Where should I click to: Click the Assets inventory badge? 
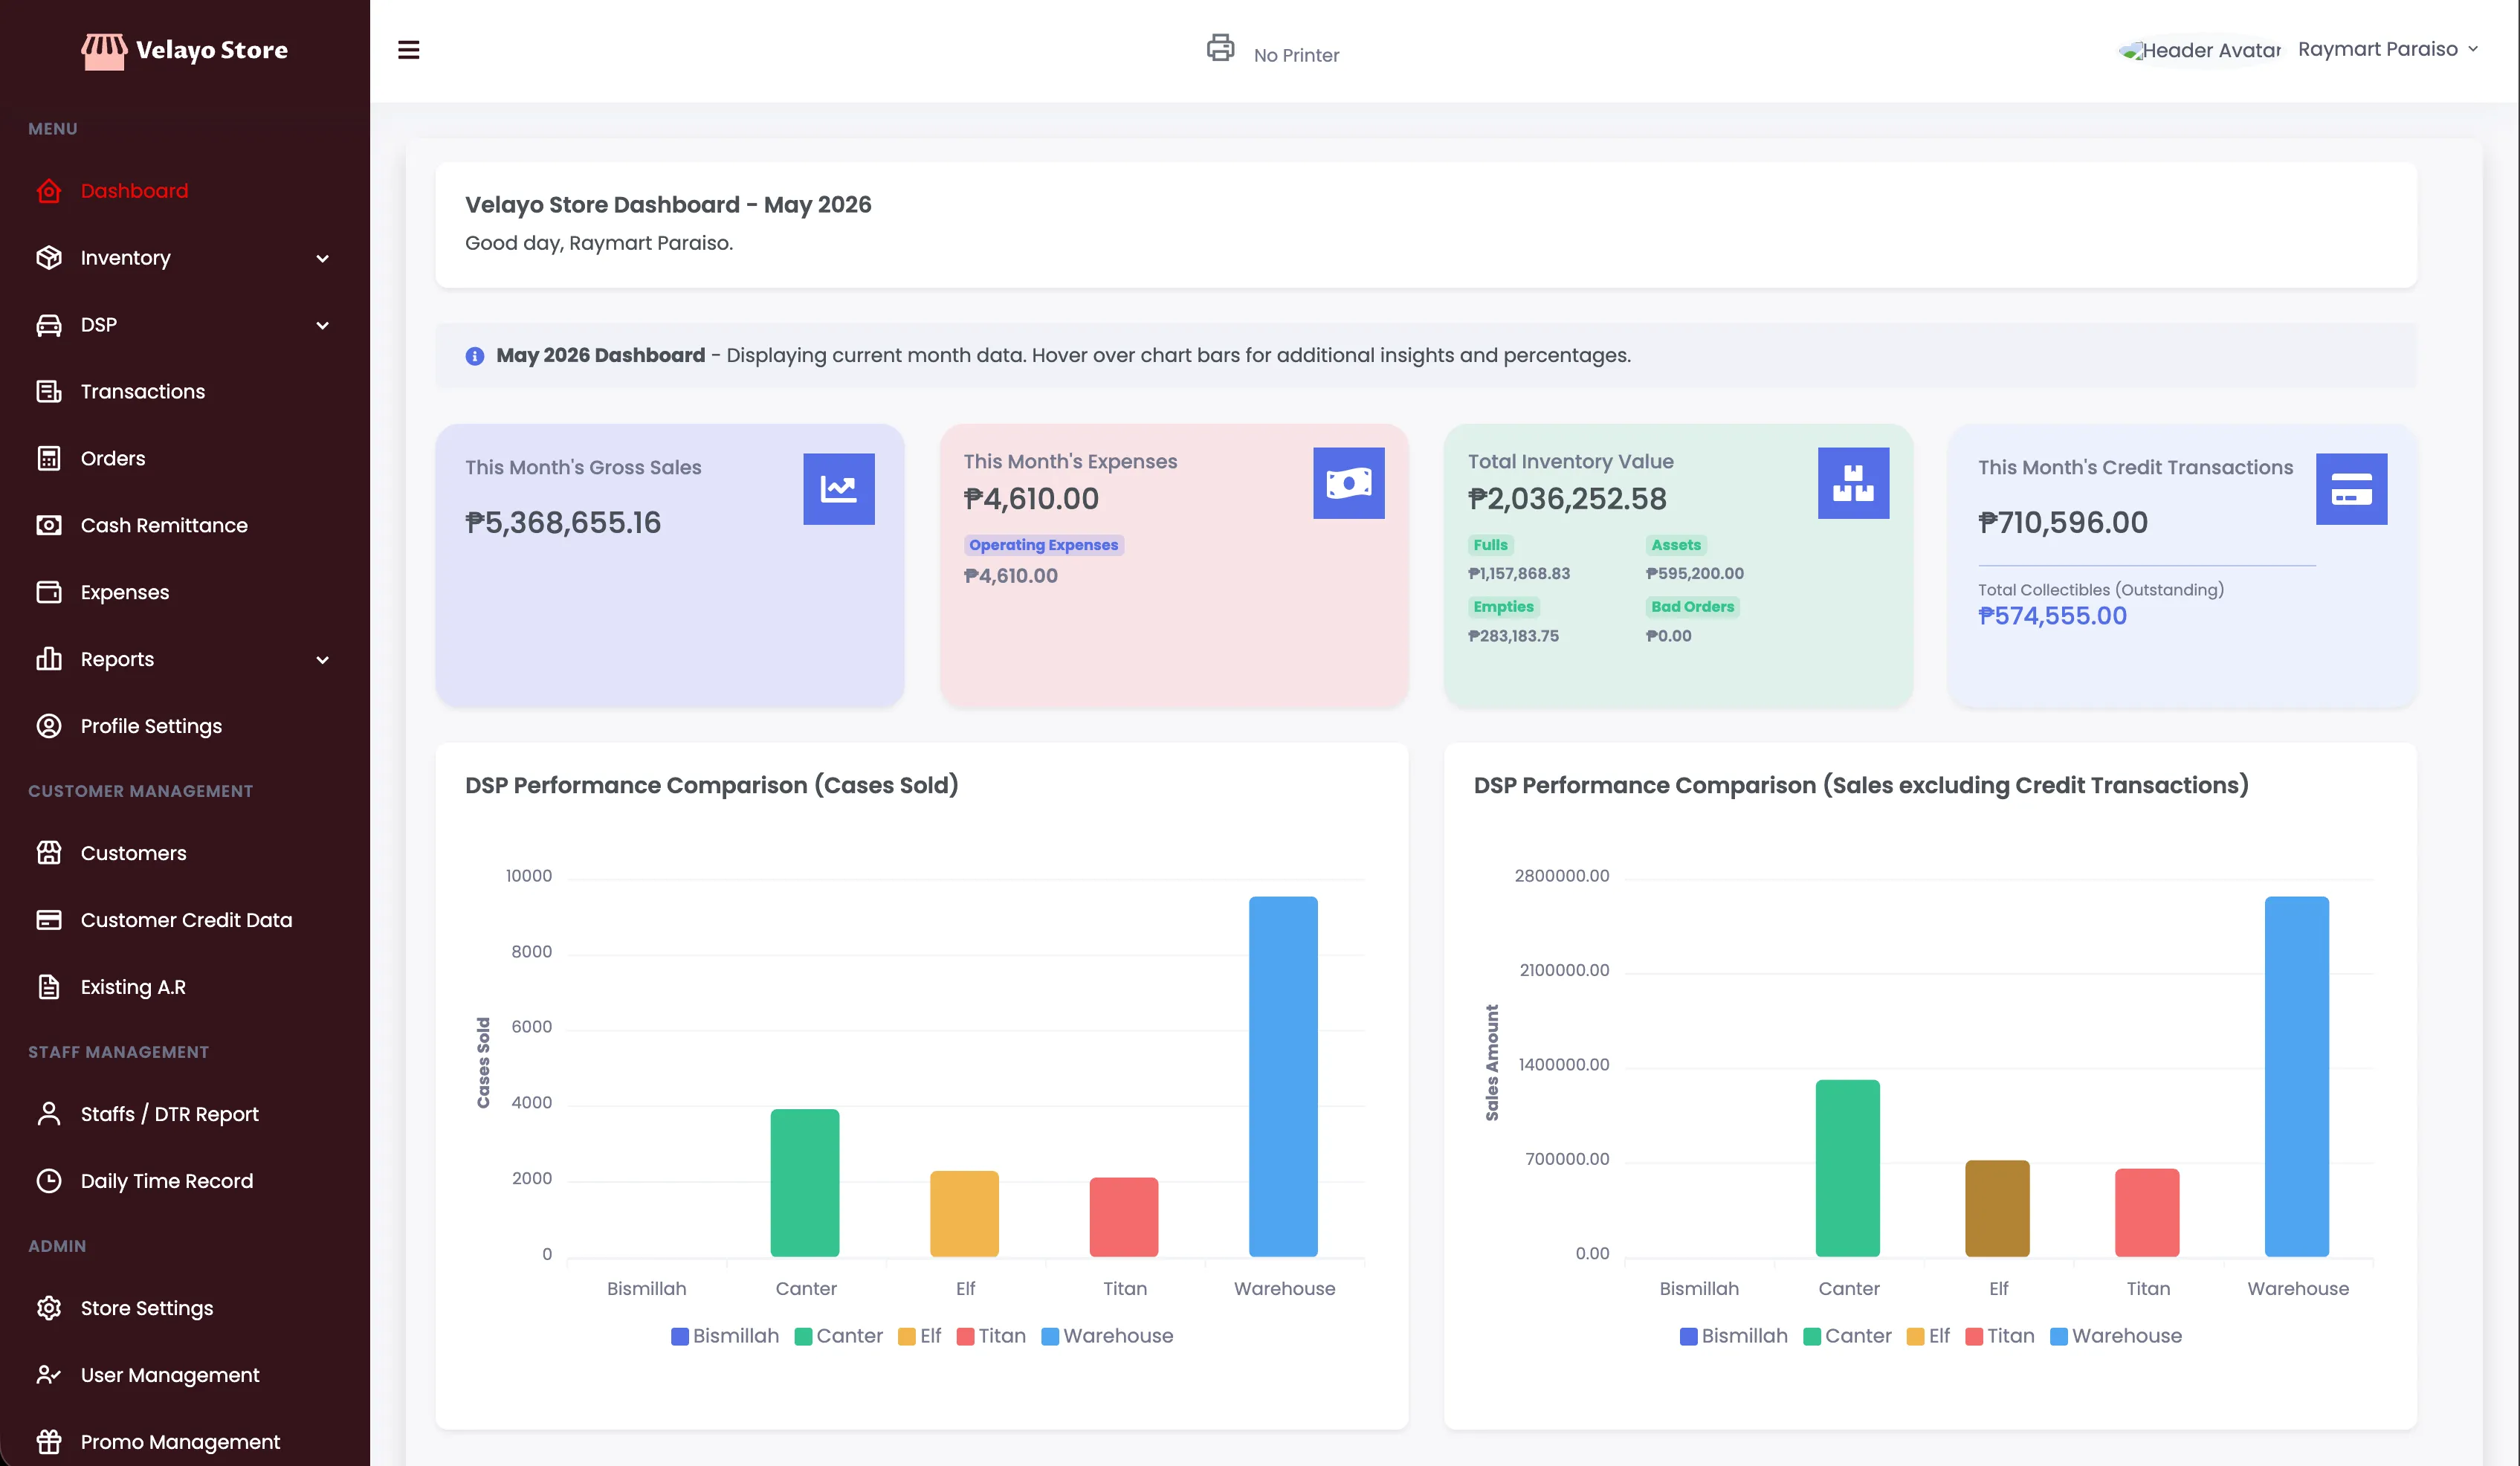pyautogui.click(x=1676, y=546)
